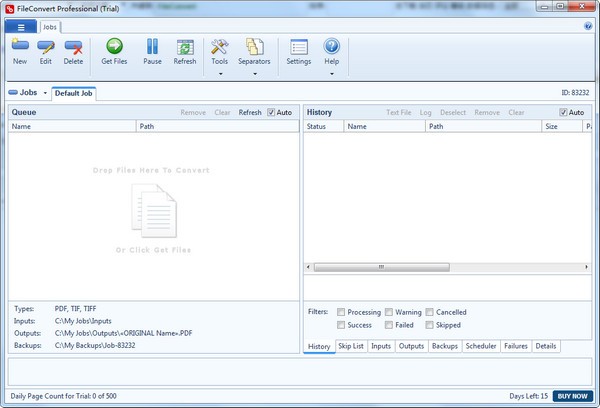Sort Queue by Path column header
This screenshot has width=600, height=408.
coord(217,126)
